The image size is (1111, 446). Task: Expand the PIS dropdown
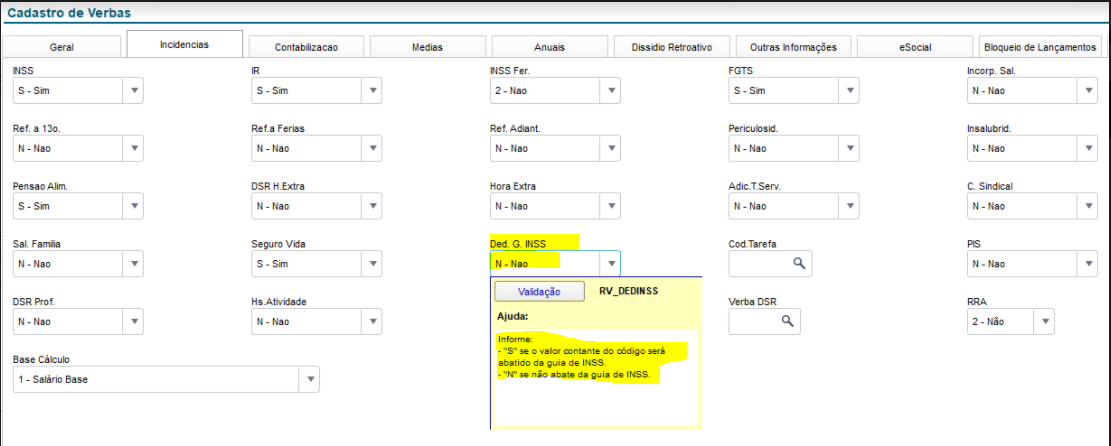tap(1088, 264)
